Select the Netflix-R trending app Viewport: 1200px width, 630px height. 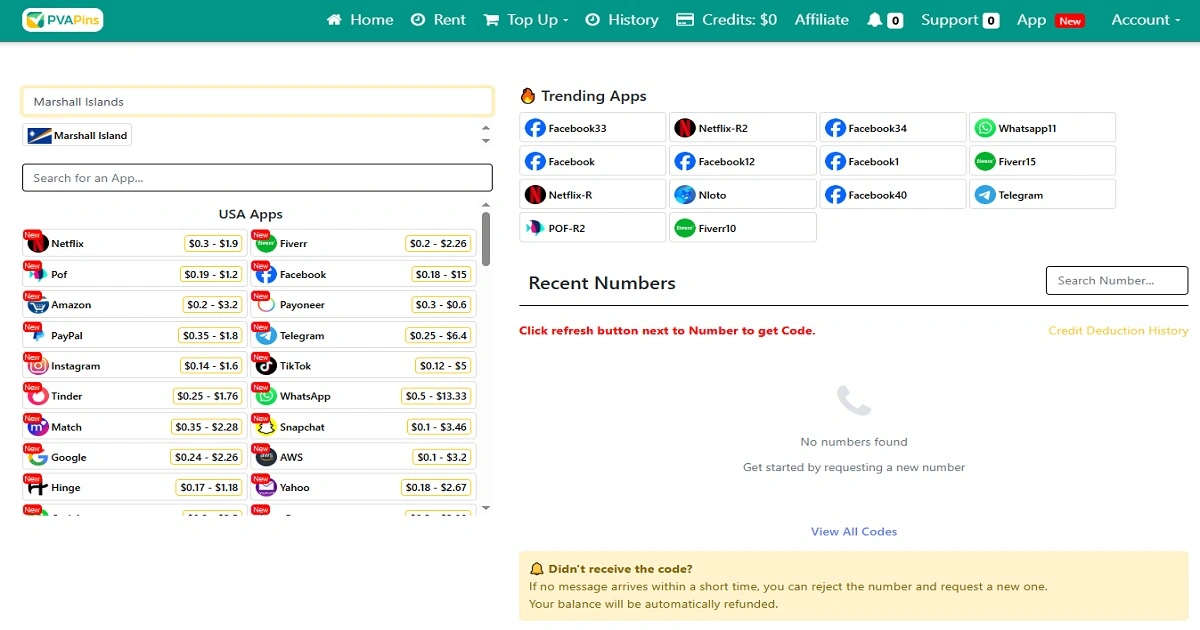[x=593, y=194]
